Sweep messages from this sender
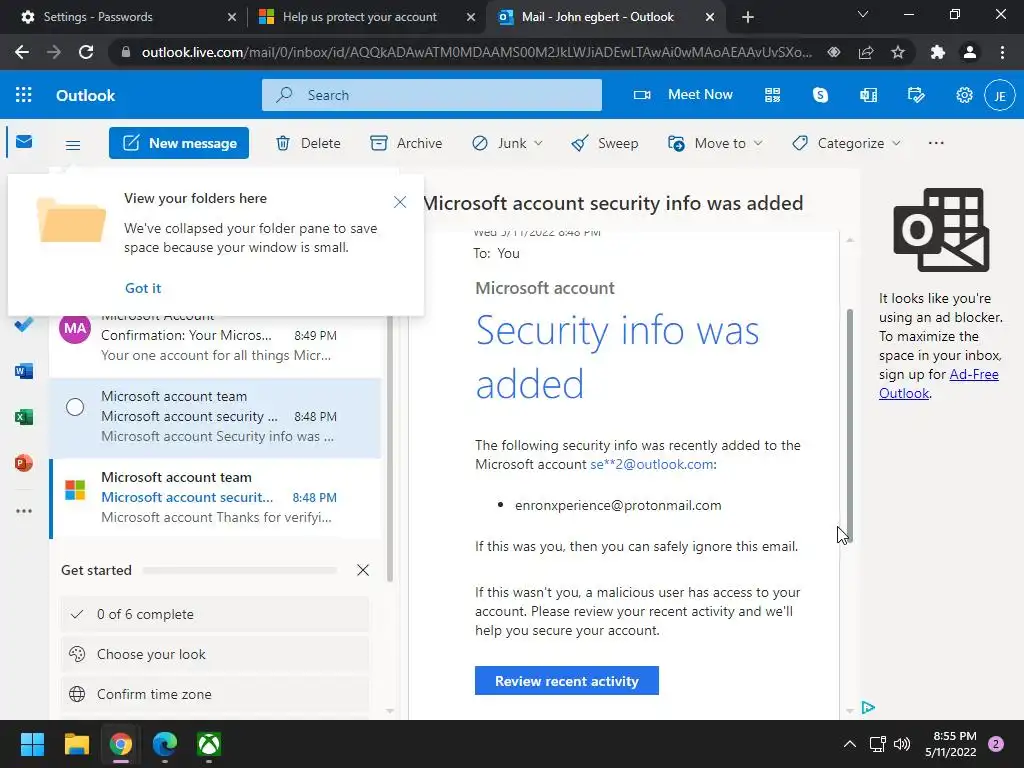The image size is (1024, 768). [x=605, y=143]
